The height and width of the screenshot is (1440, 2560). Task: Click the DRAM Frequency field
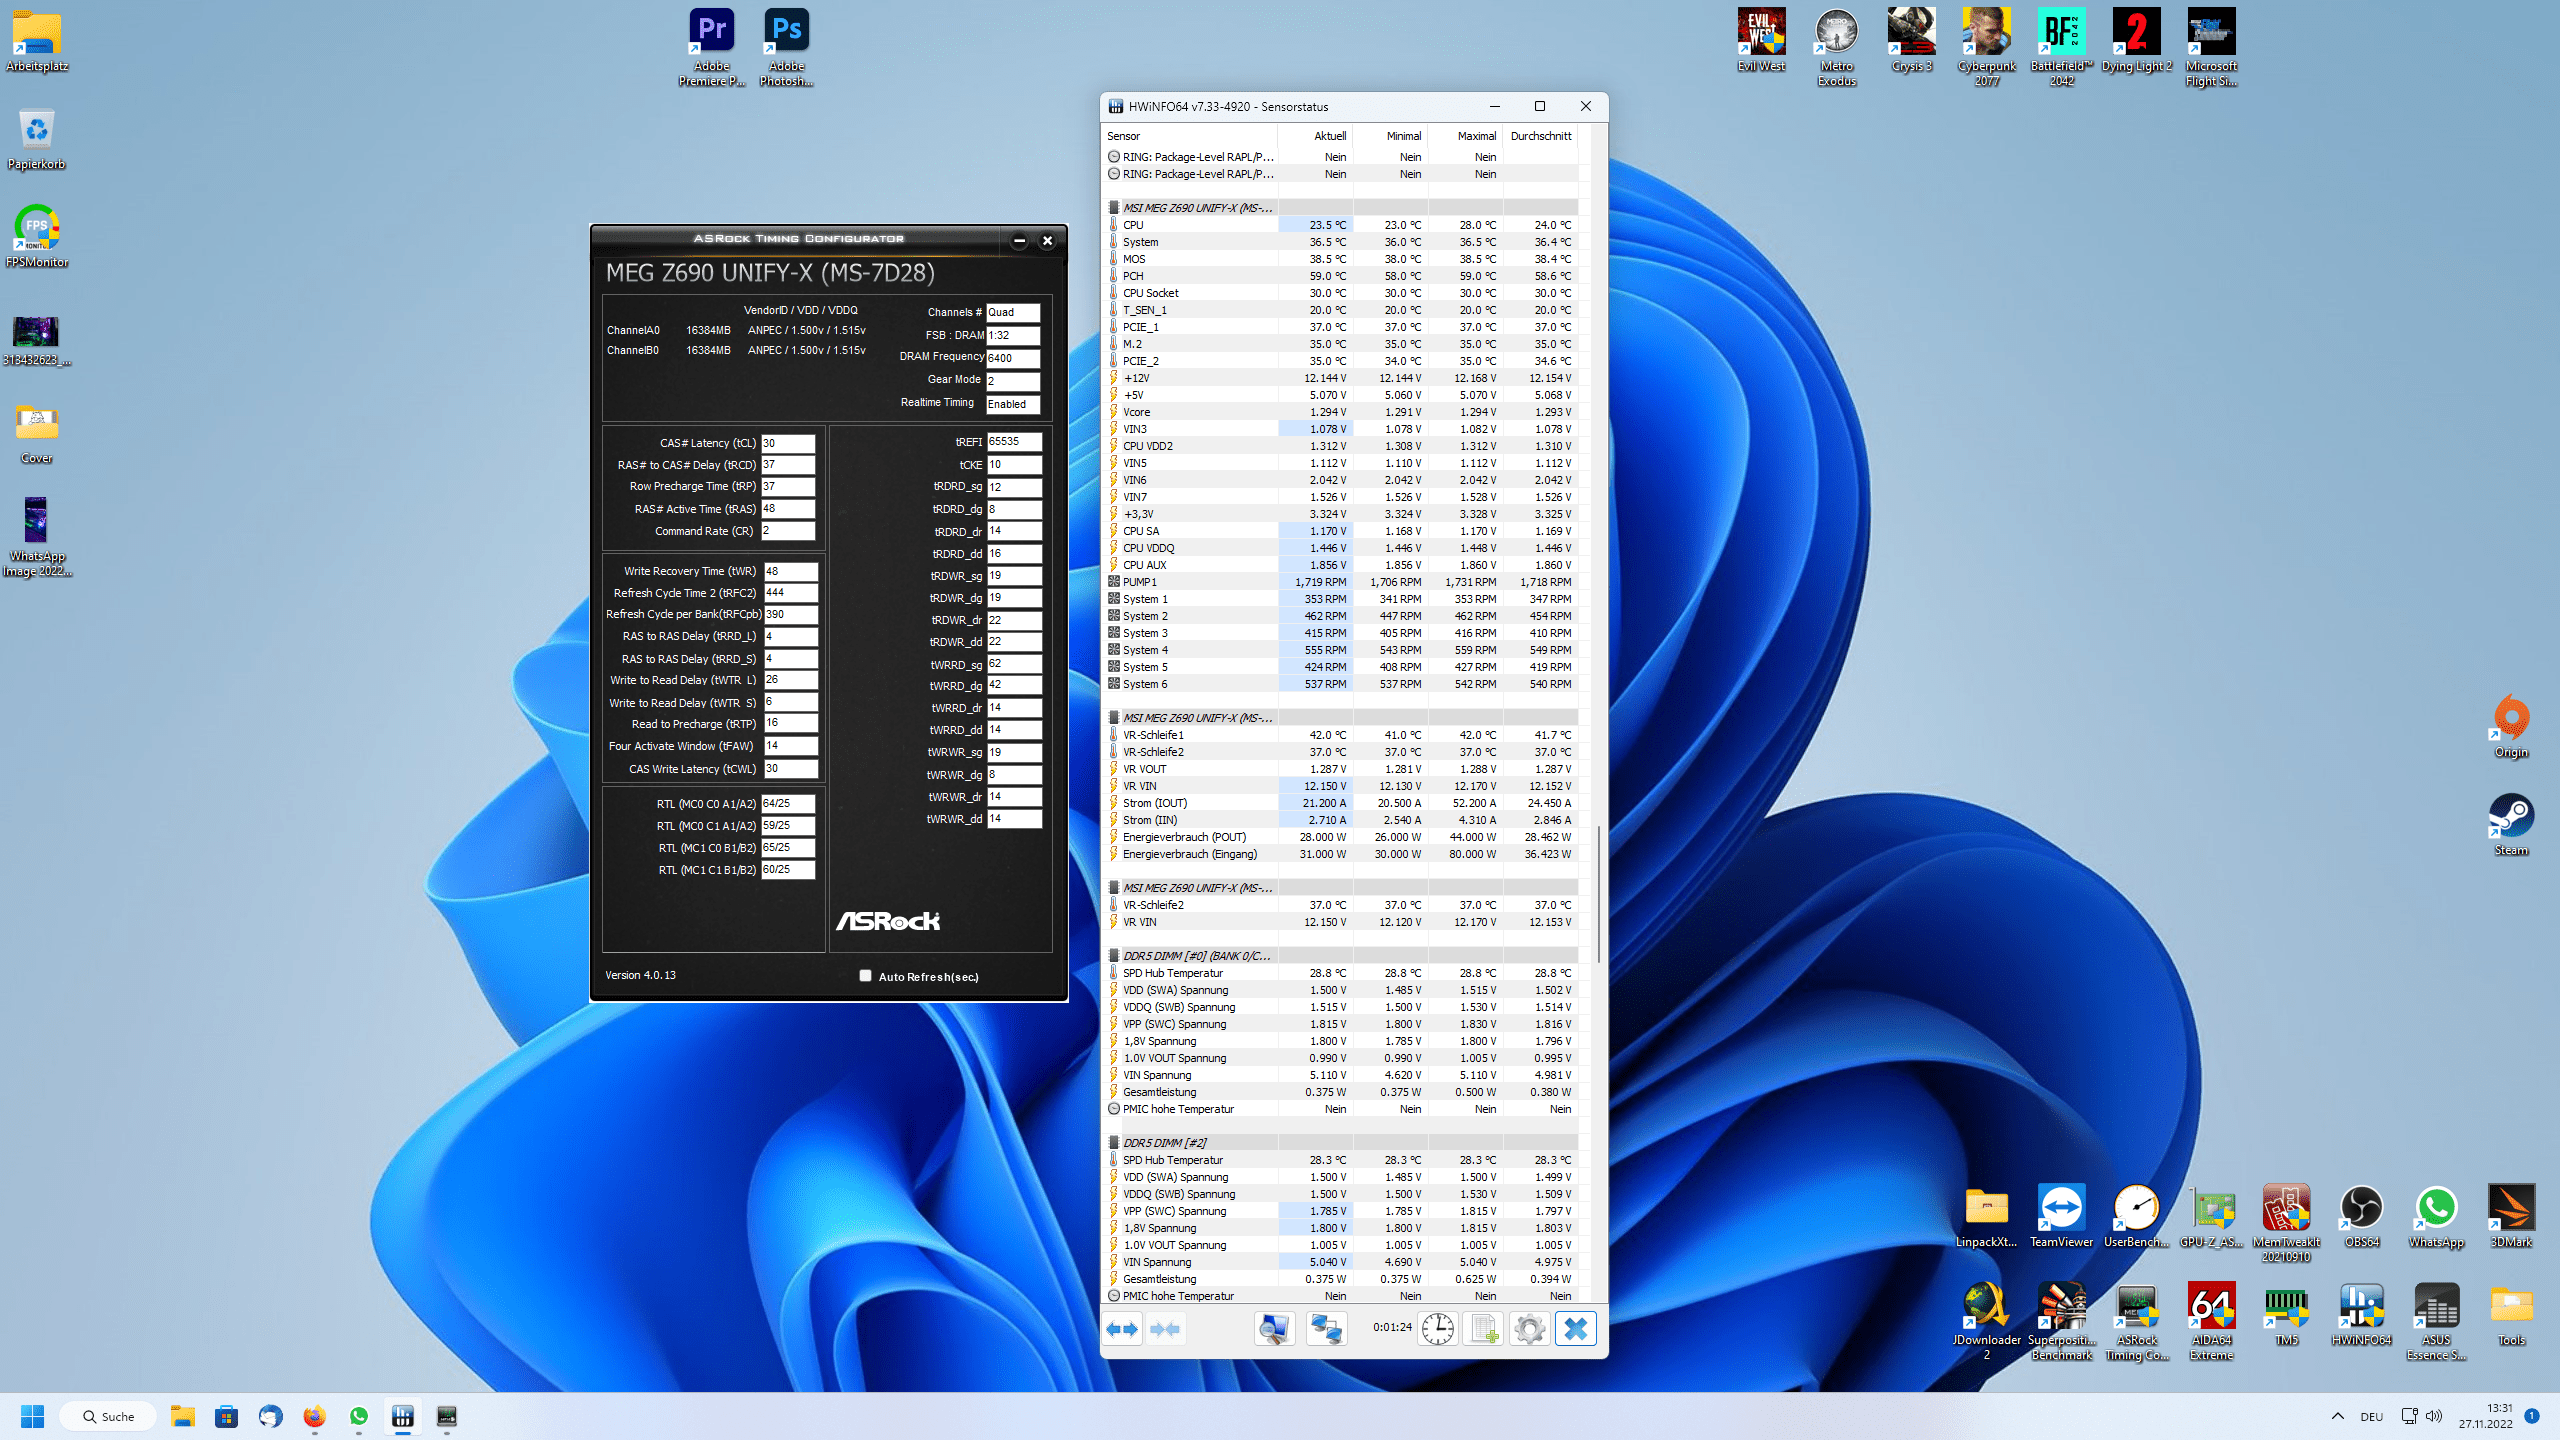[x=1013, y=358]
